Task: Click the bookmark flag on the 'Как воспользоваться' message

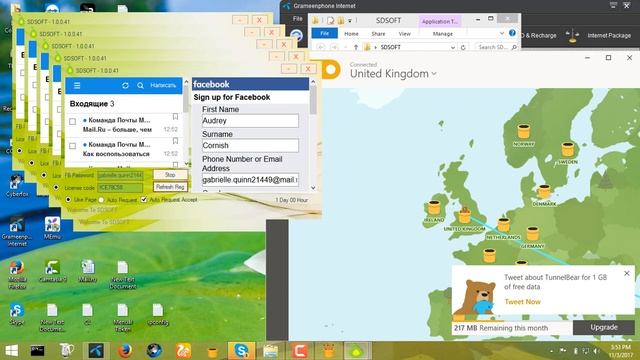Action: point(176,141)
